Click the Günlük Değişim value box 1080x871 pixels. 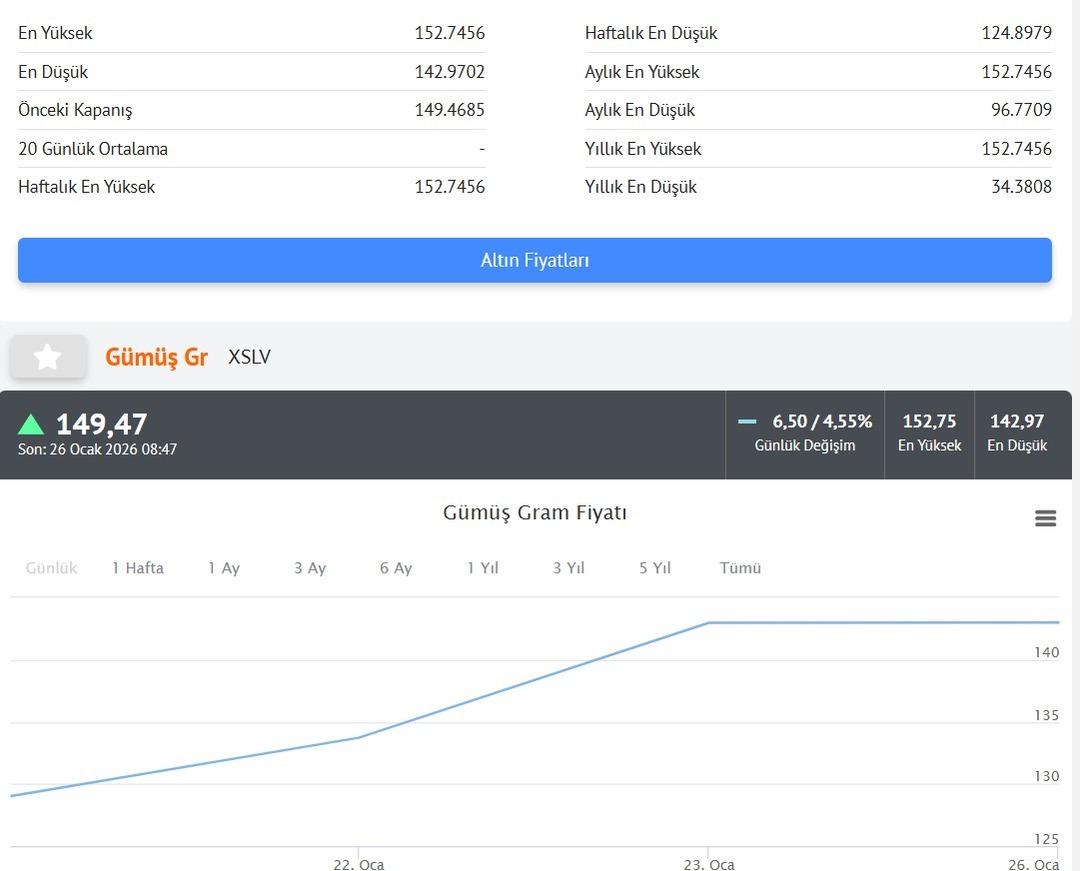click(x=805, y=433)
